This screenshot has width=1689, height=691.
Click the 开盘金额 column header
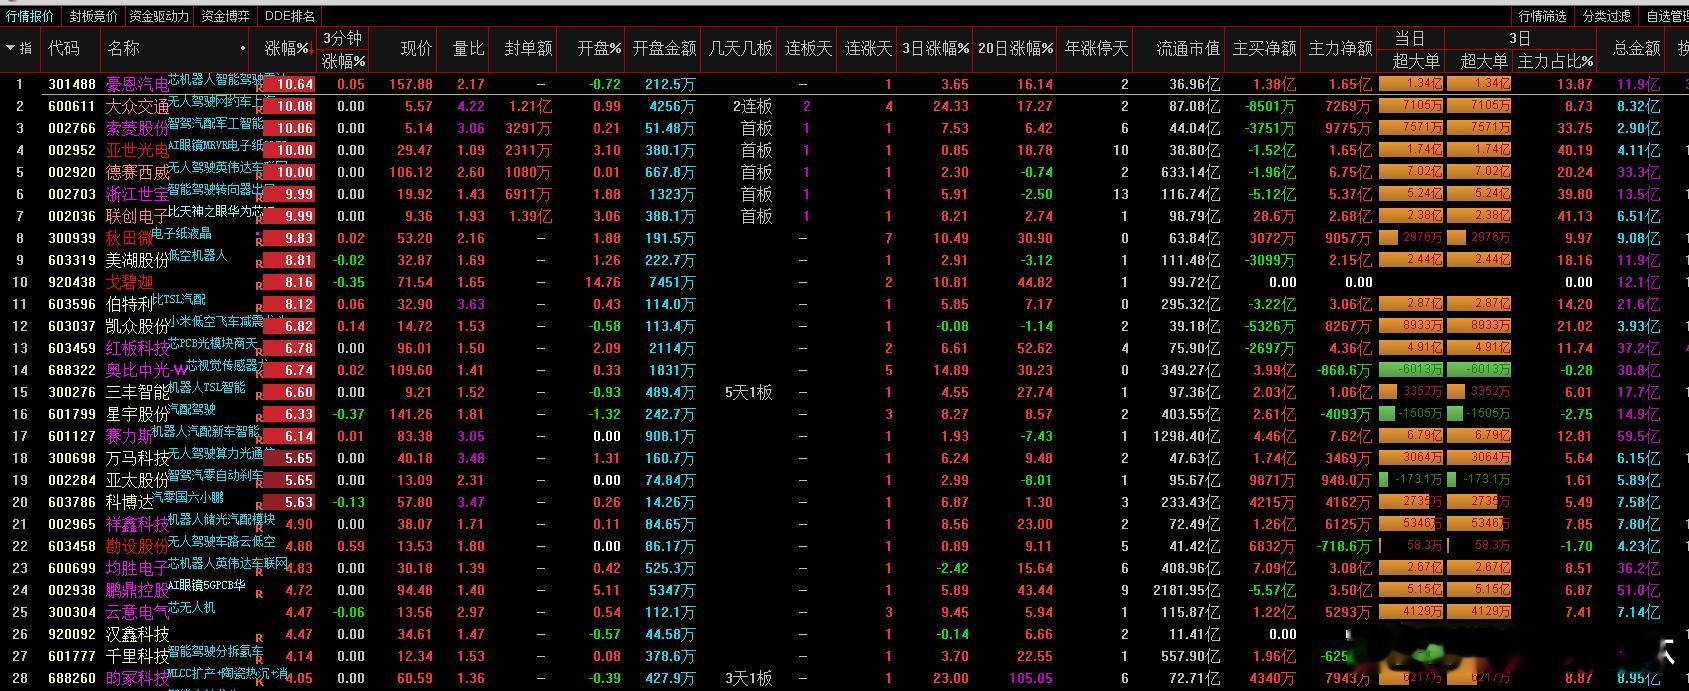[664, 48]
